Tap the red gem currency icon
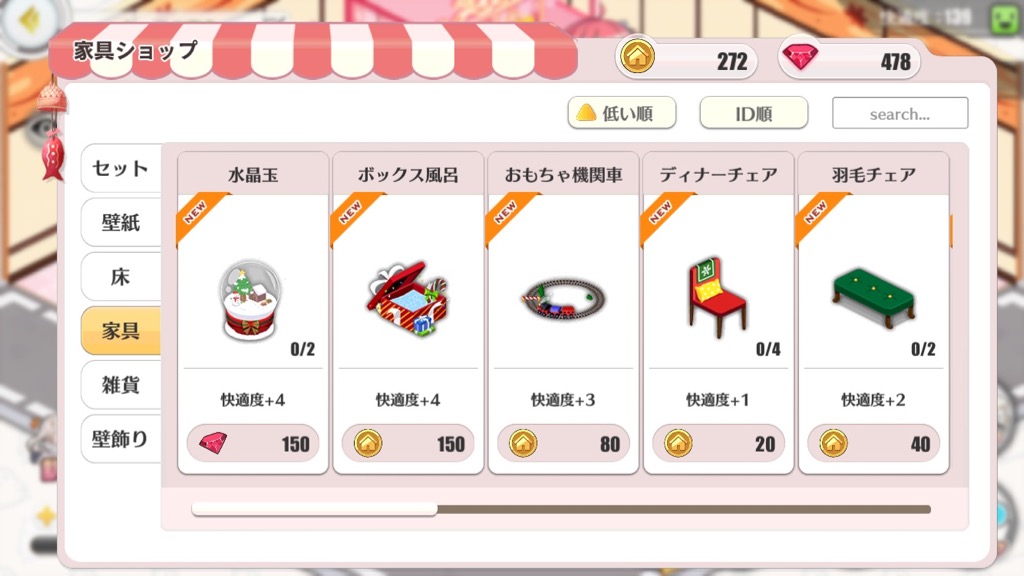Image resolution: width=1024 pixels, height=576 pixels. pos(800,58)
